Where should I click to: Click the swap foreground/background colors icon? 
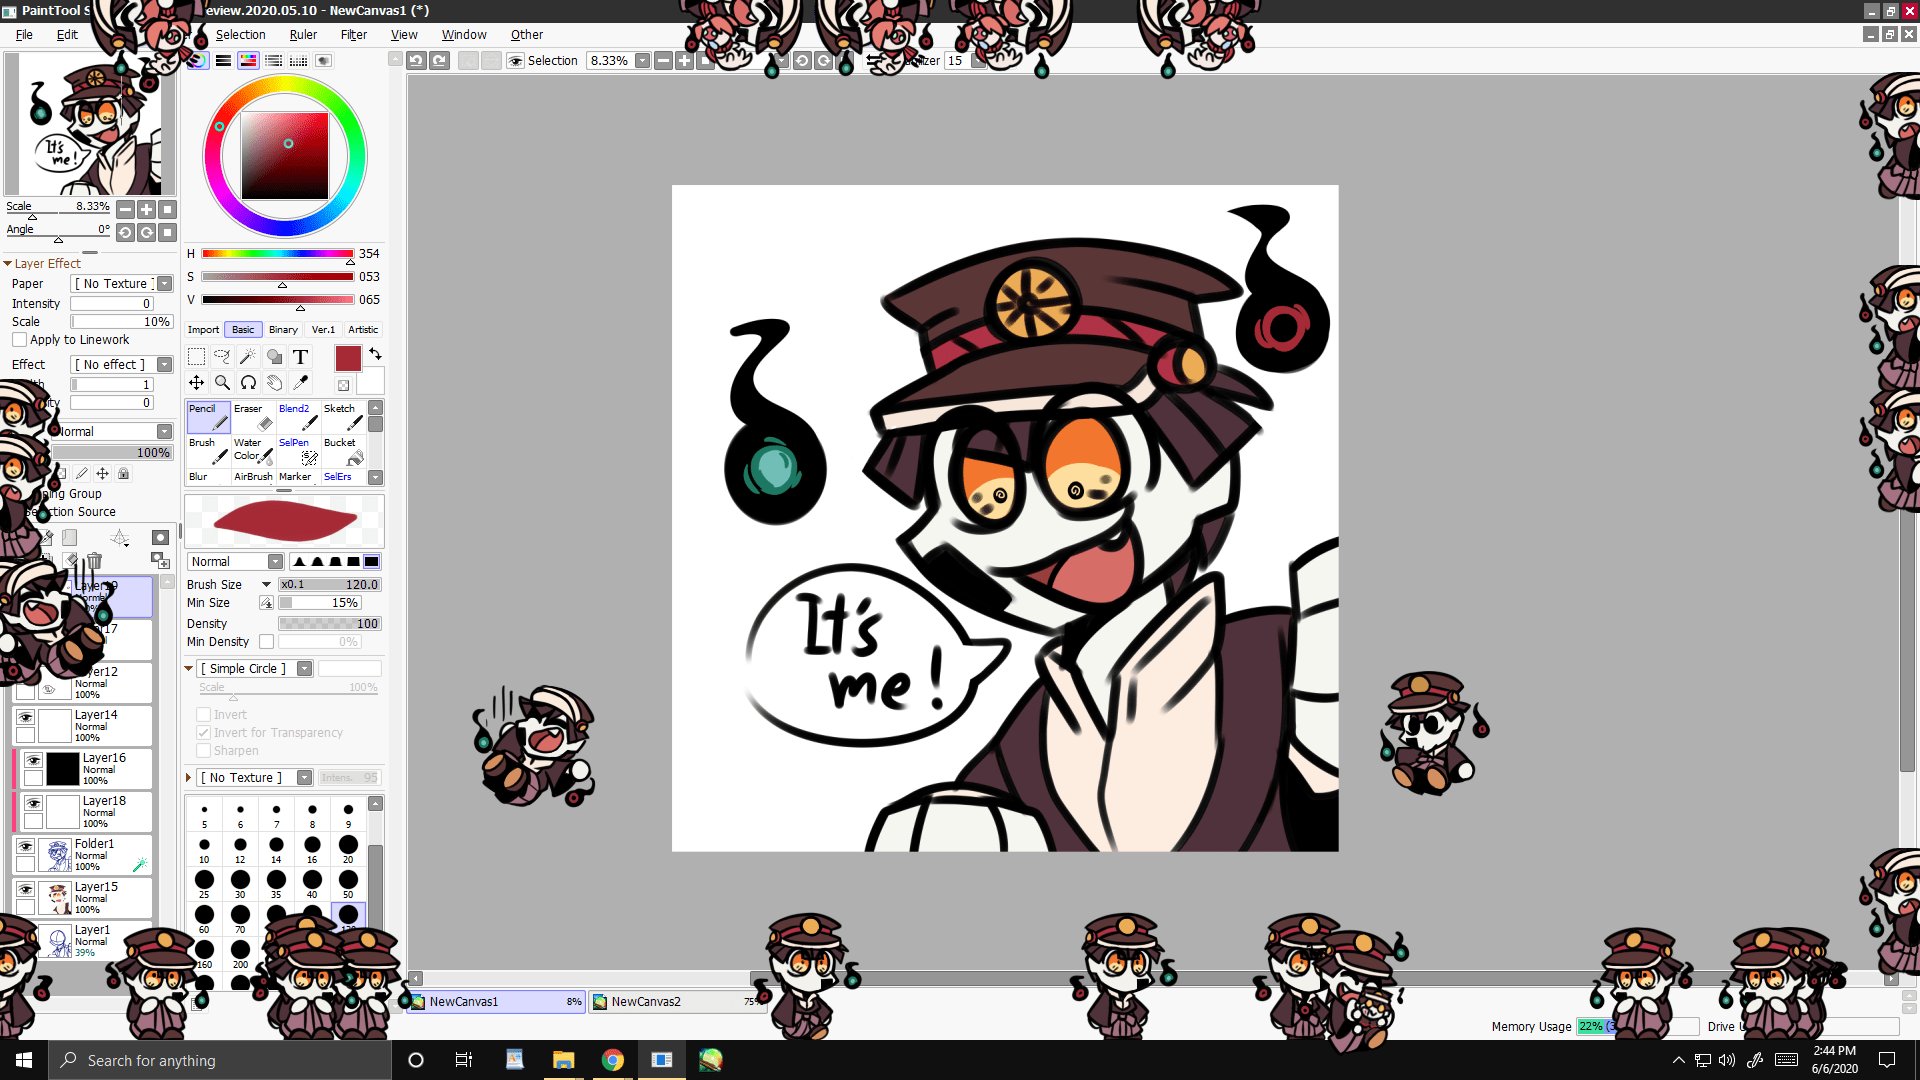[375, 354]
